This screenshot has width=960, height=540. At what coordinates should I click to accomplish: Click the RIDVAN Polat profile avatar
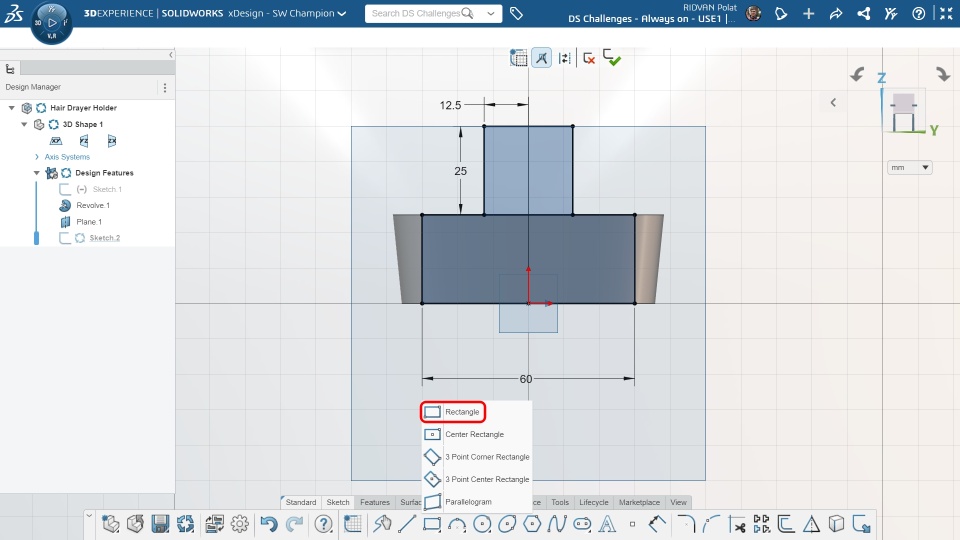pyautogui.click(x=754, y=13)
